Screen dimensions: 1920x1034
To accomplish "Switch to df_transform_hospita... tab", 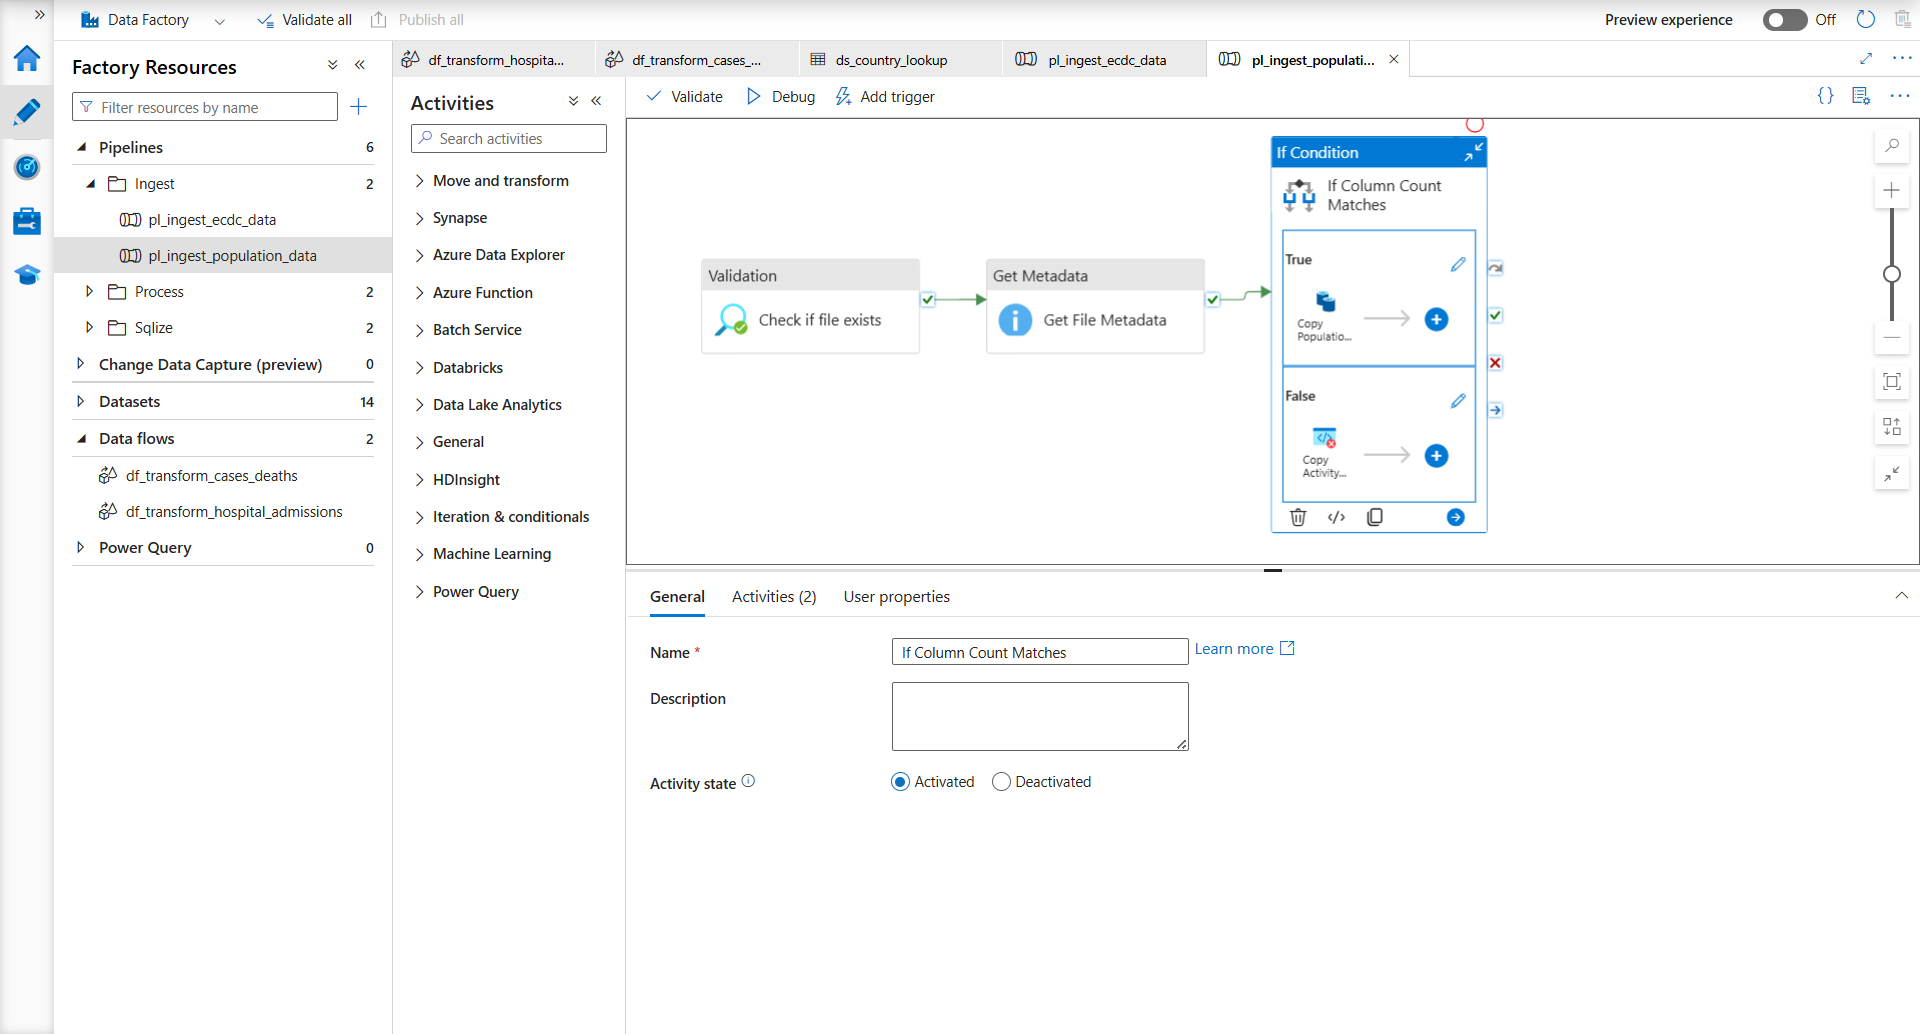I will click(494, 59).
